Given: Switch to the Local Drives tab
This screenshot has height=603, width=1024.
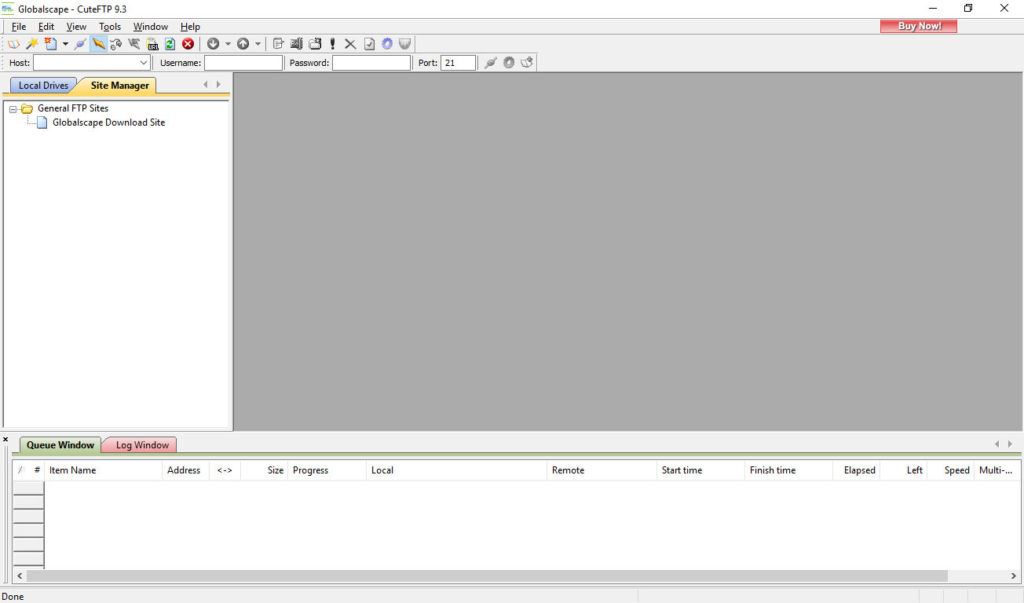Looking at the screenshot, I should point(43,86).
